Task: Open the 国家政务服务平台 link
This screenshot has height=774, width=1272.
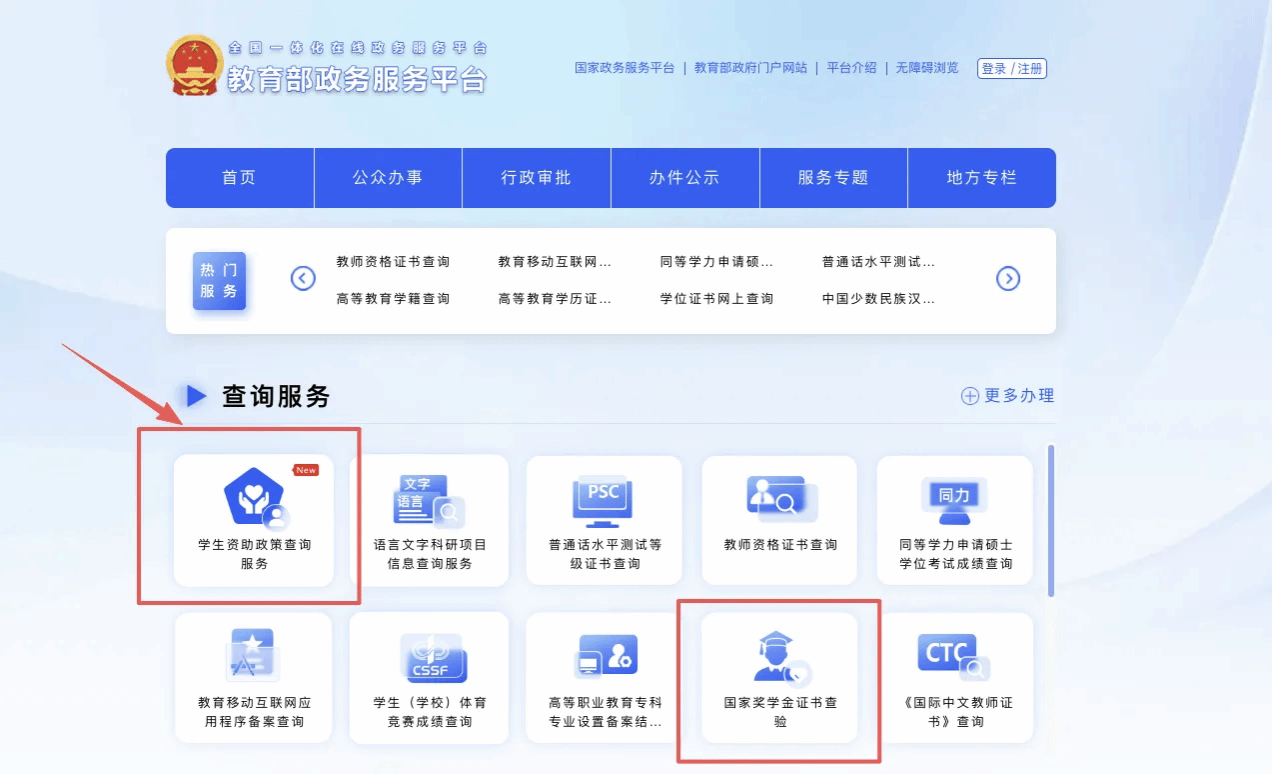Action: [x=624, y=68]
